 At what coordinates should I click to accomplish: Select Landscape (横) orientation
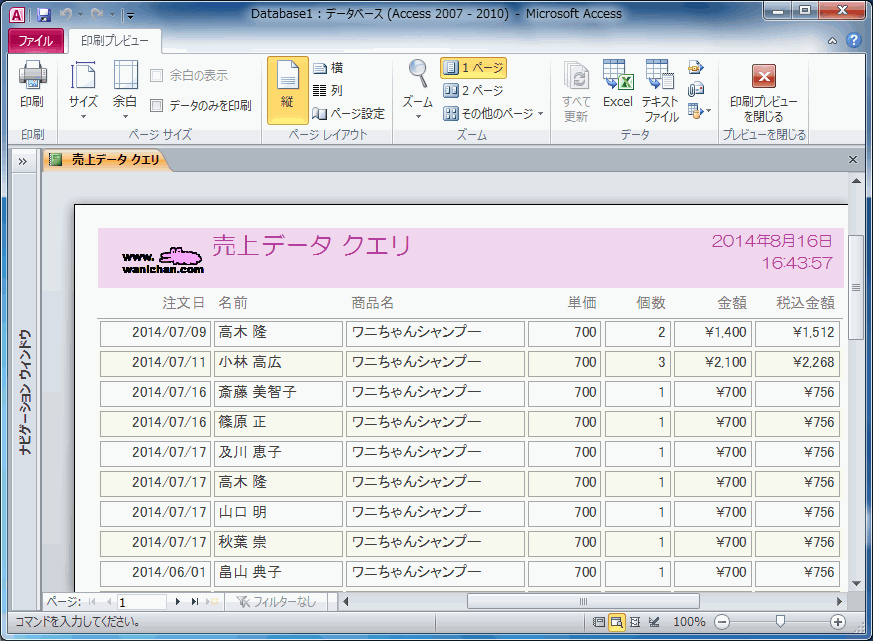(x=328, y=68)
